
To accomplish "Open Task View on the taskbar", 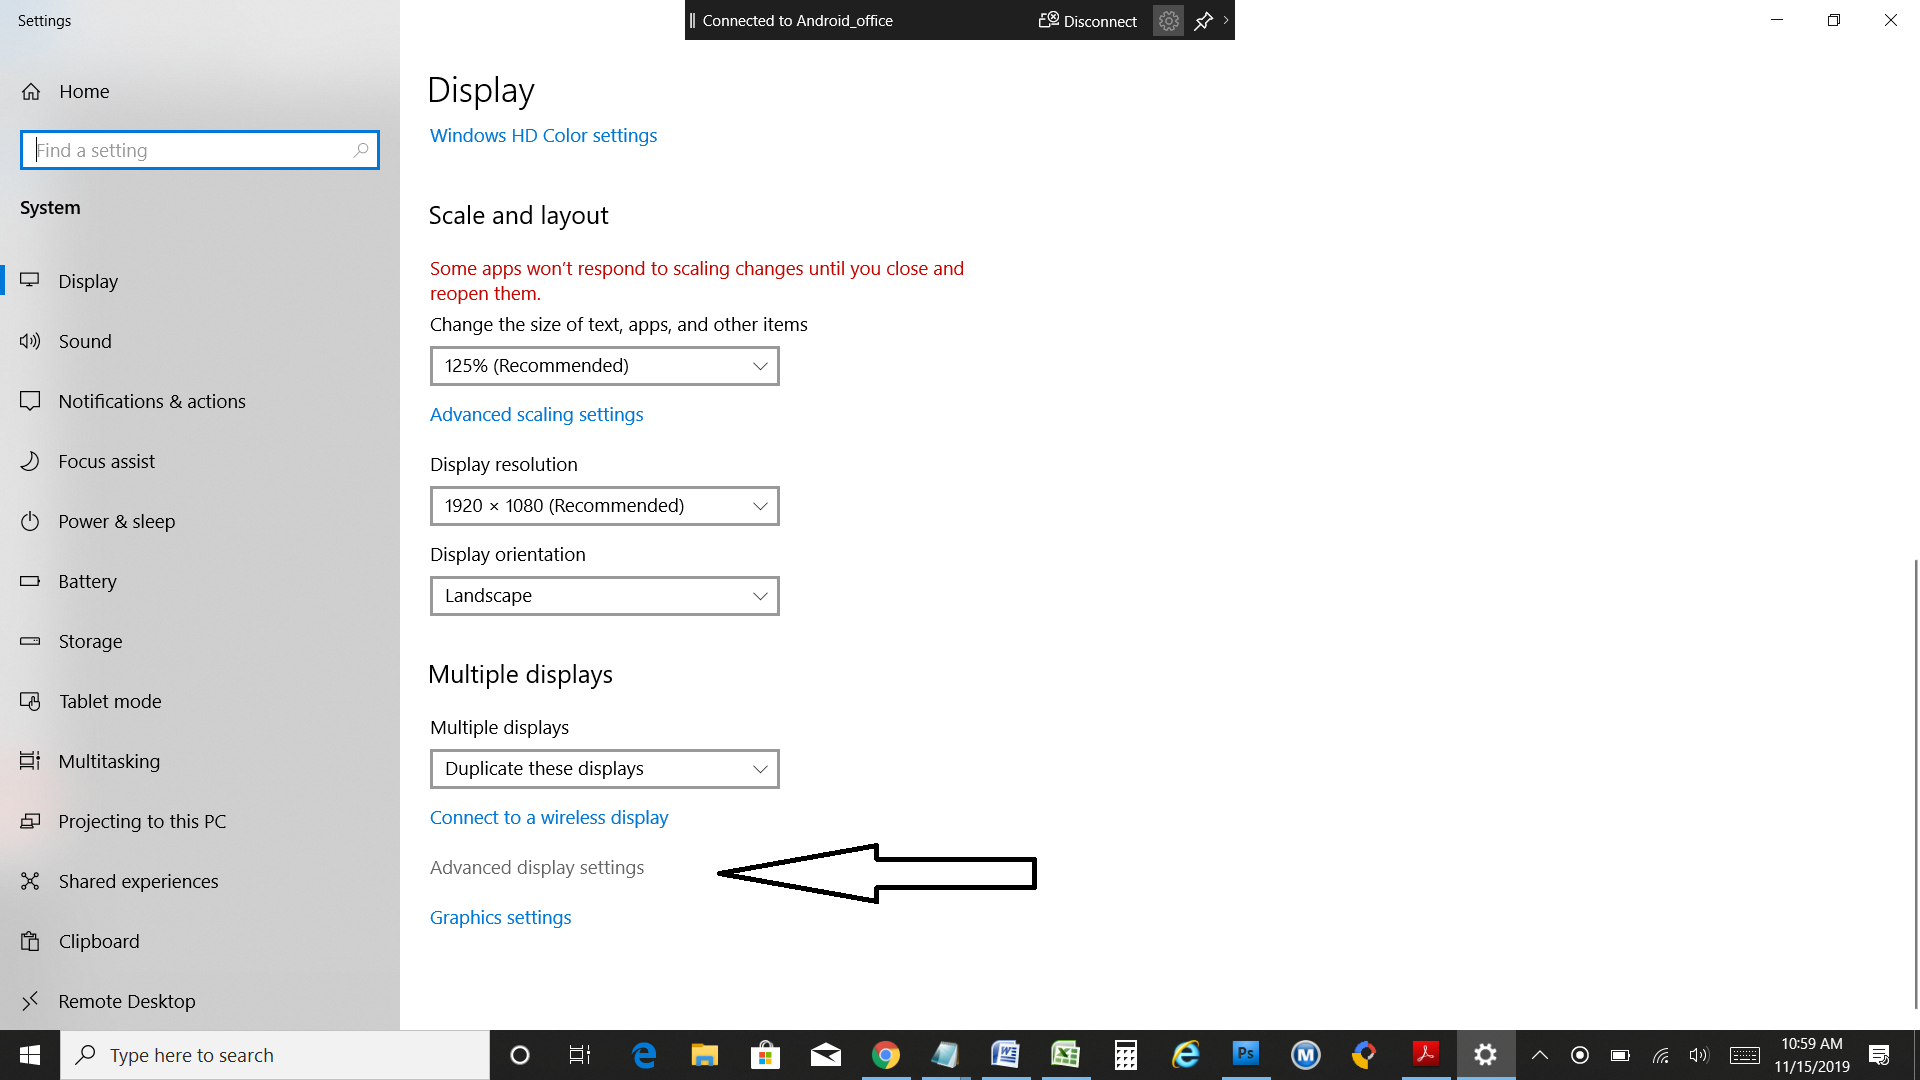I will pyautogui.click(x=580, y=1054).
